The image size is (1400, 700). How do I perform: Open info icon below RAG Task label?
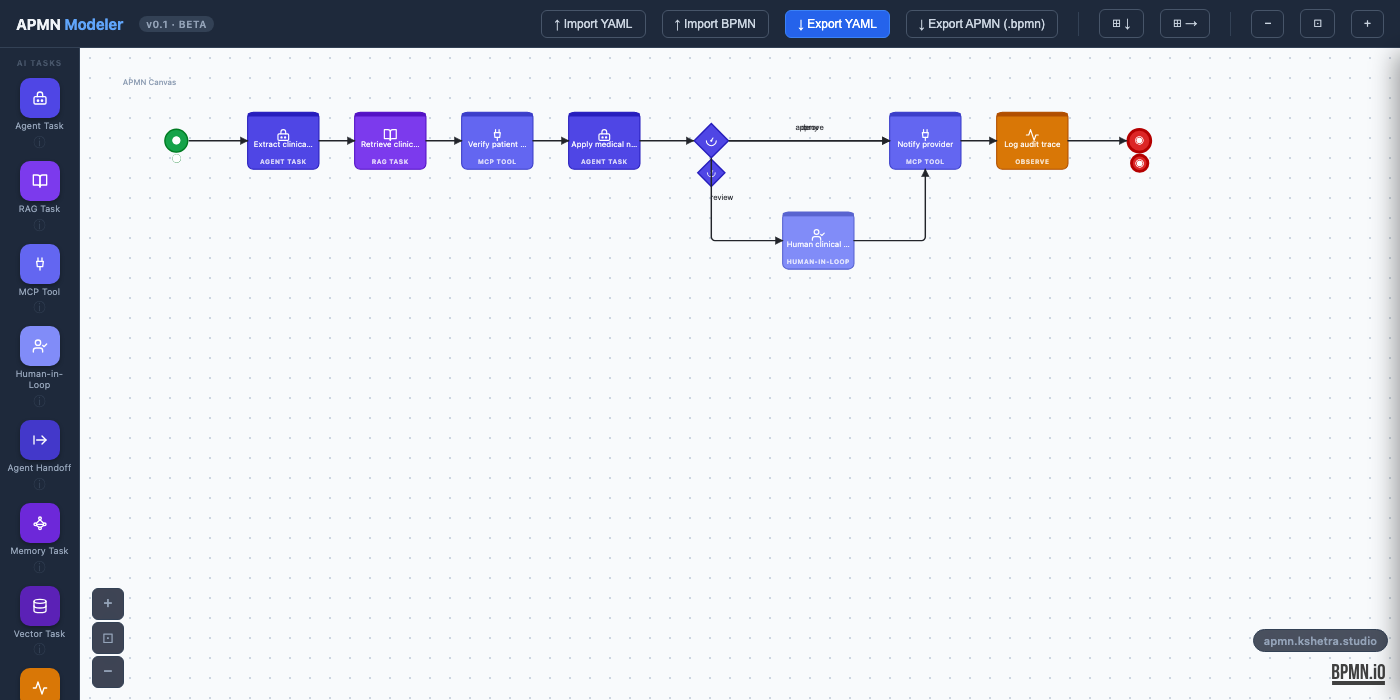[x=40, y=225]
